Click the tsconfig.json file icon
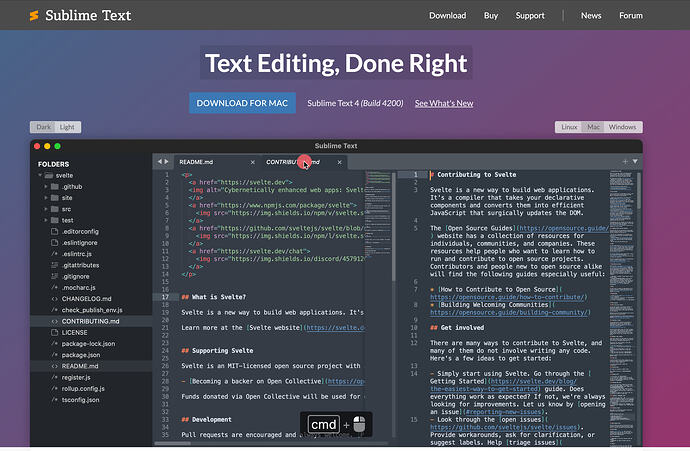 pos(55,400)
